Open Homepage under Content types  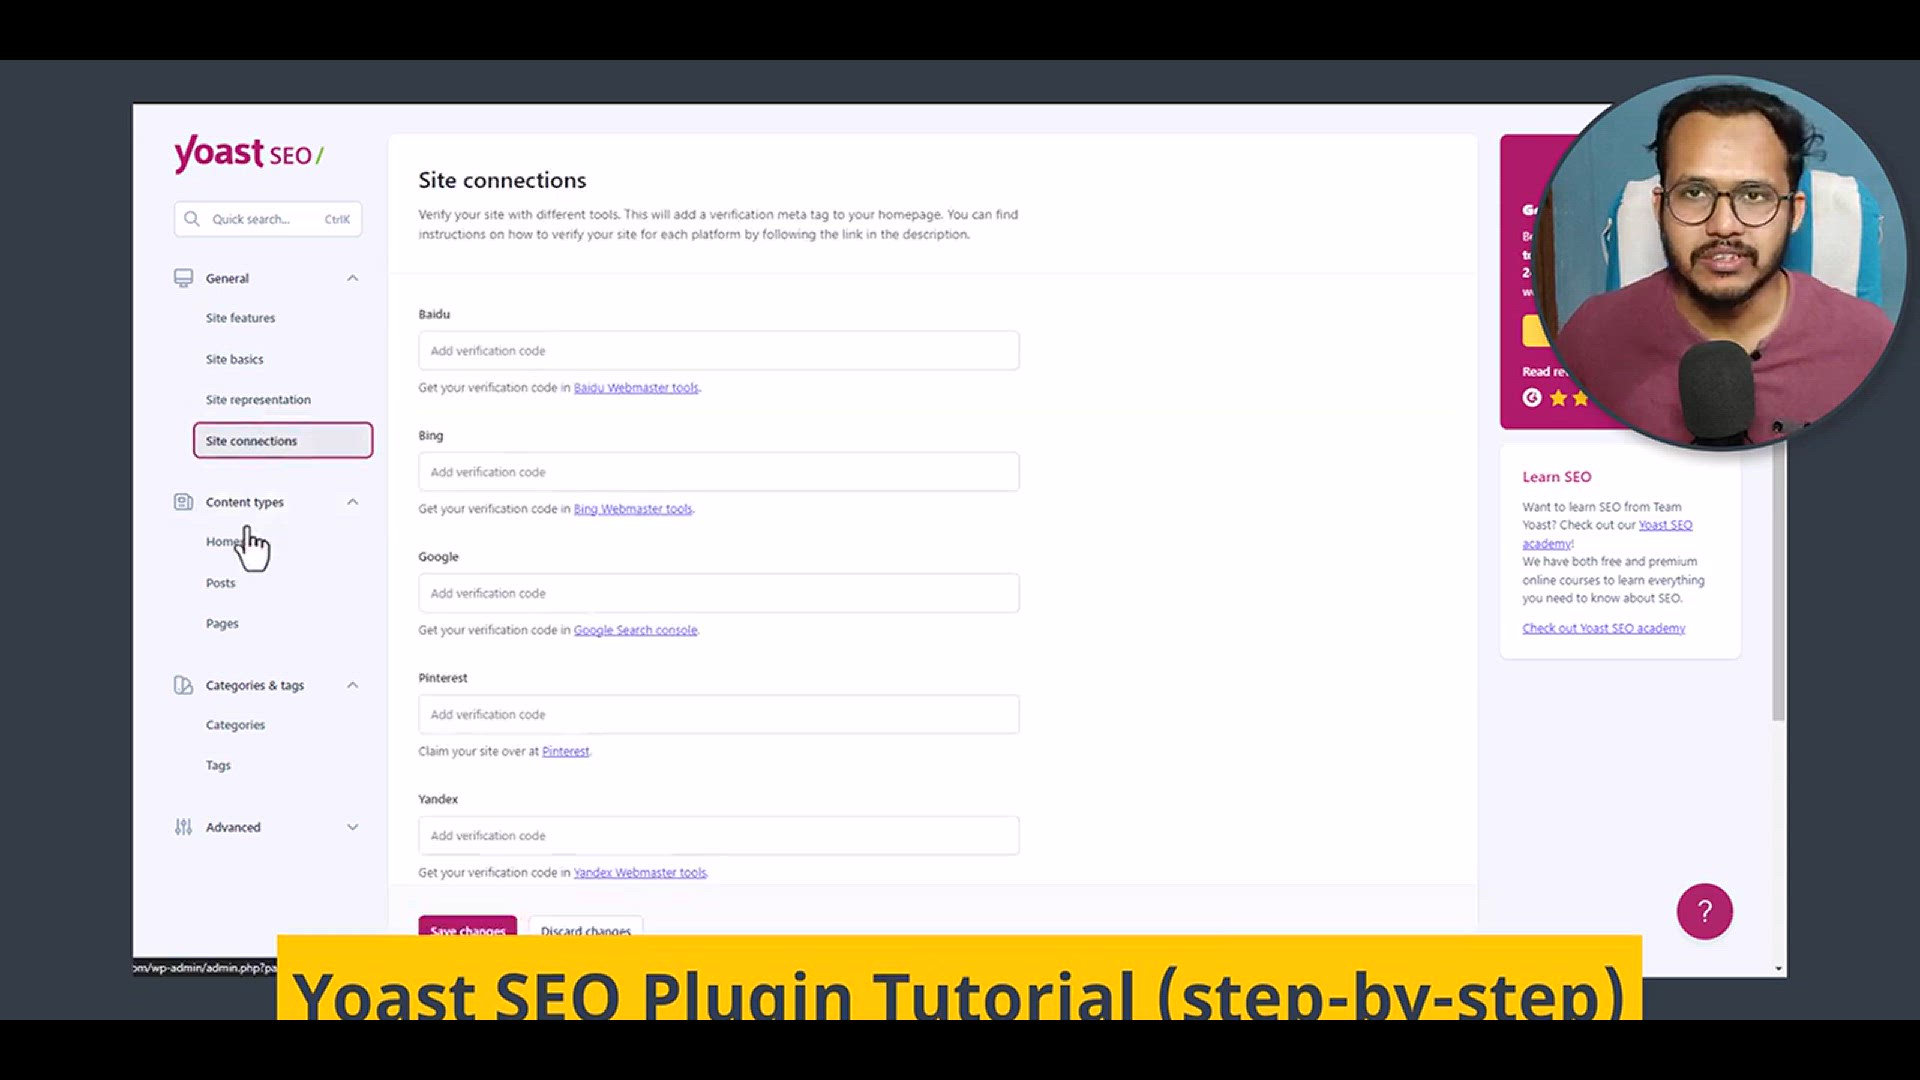pos(224,542)
